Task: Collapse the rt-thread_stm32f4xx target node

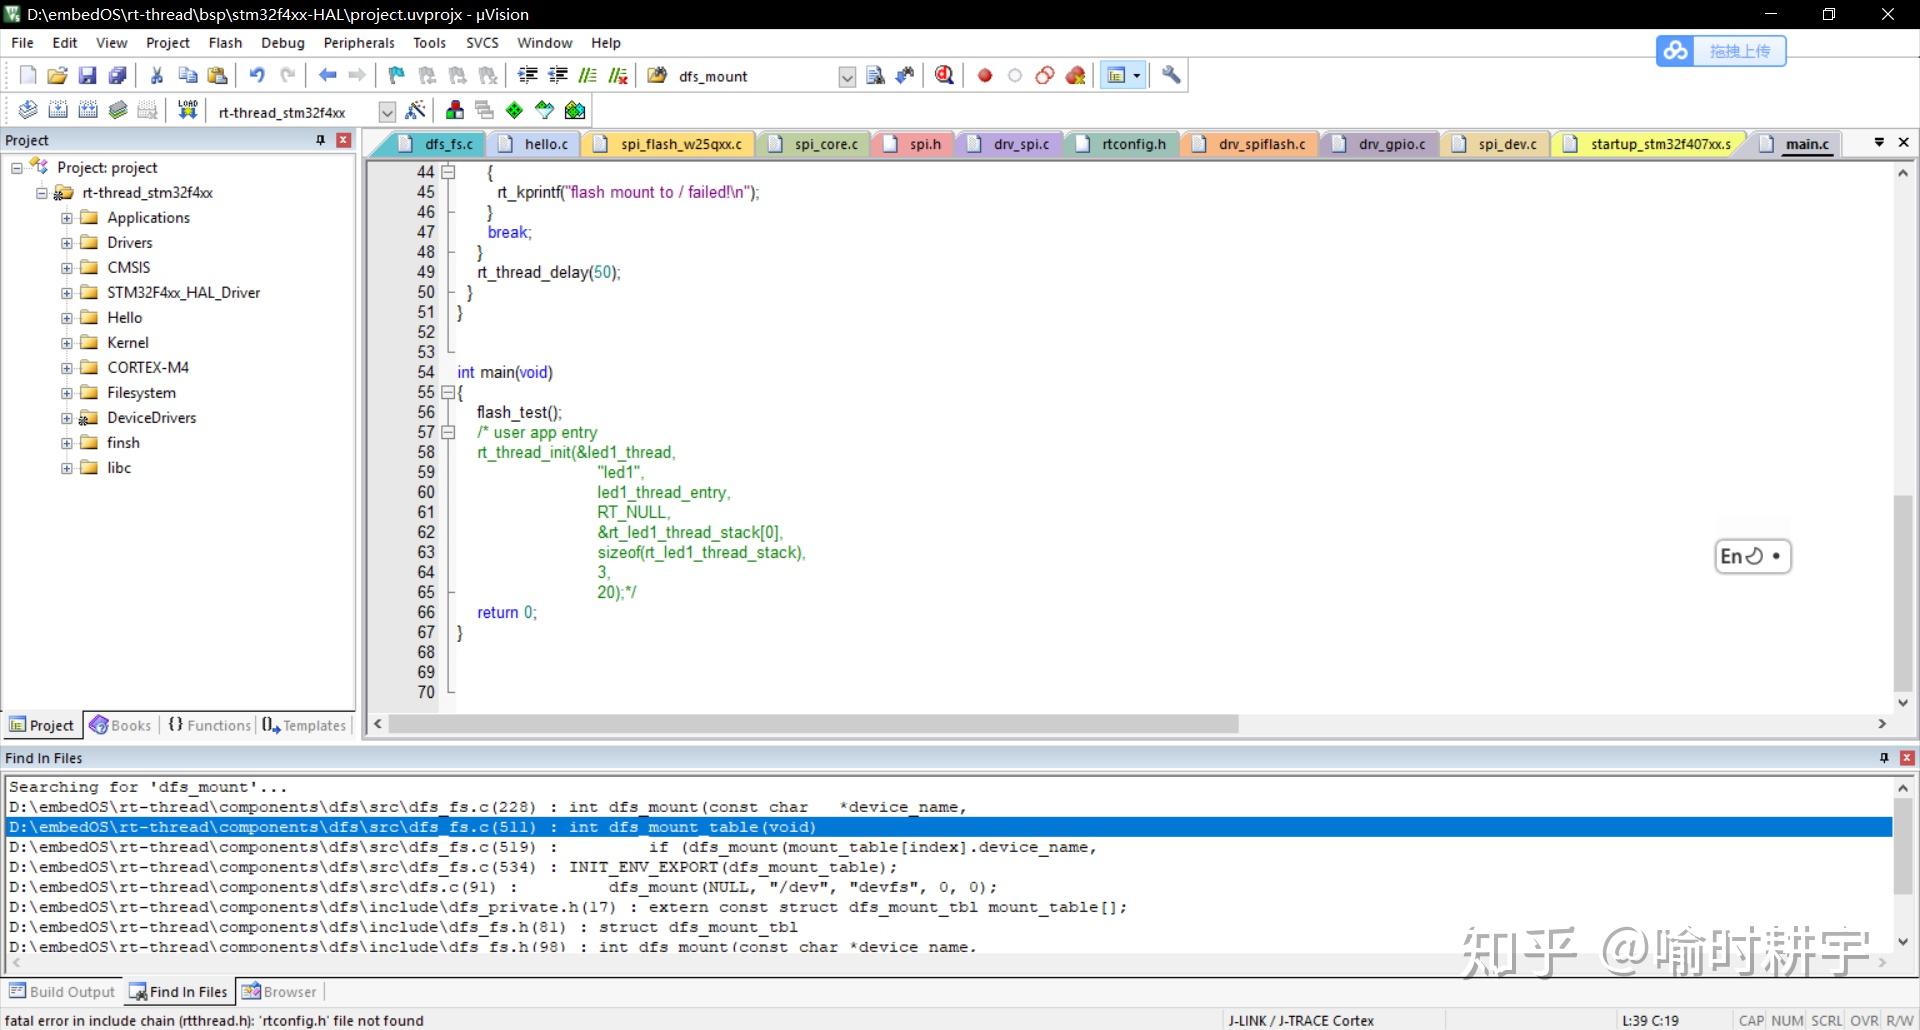Action: pos(42,193)
